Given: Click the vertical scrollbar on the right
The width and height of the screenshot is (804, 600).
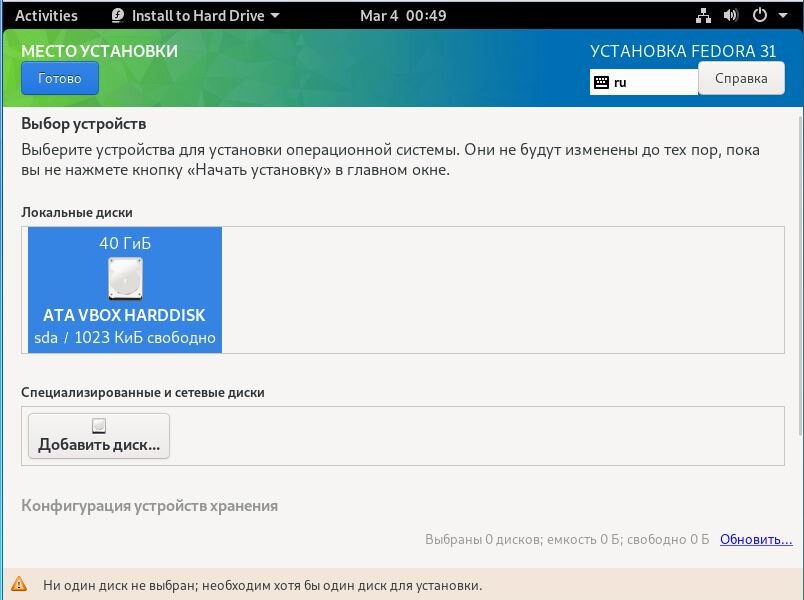Looking at the screenshot, I should tap(801, 277).
